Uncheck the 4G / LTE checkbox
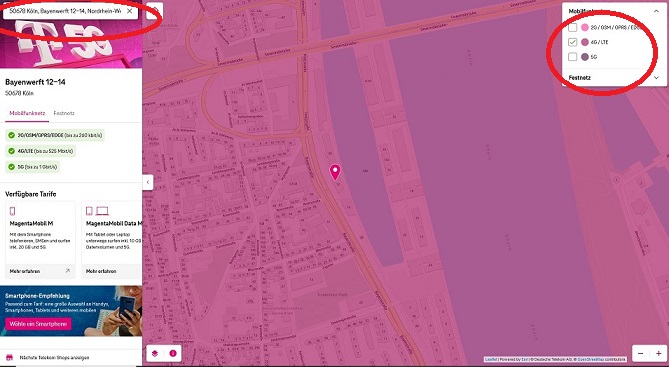The width and height of the screenshot is (669, 367). click(573, 42)
